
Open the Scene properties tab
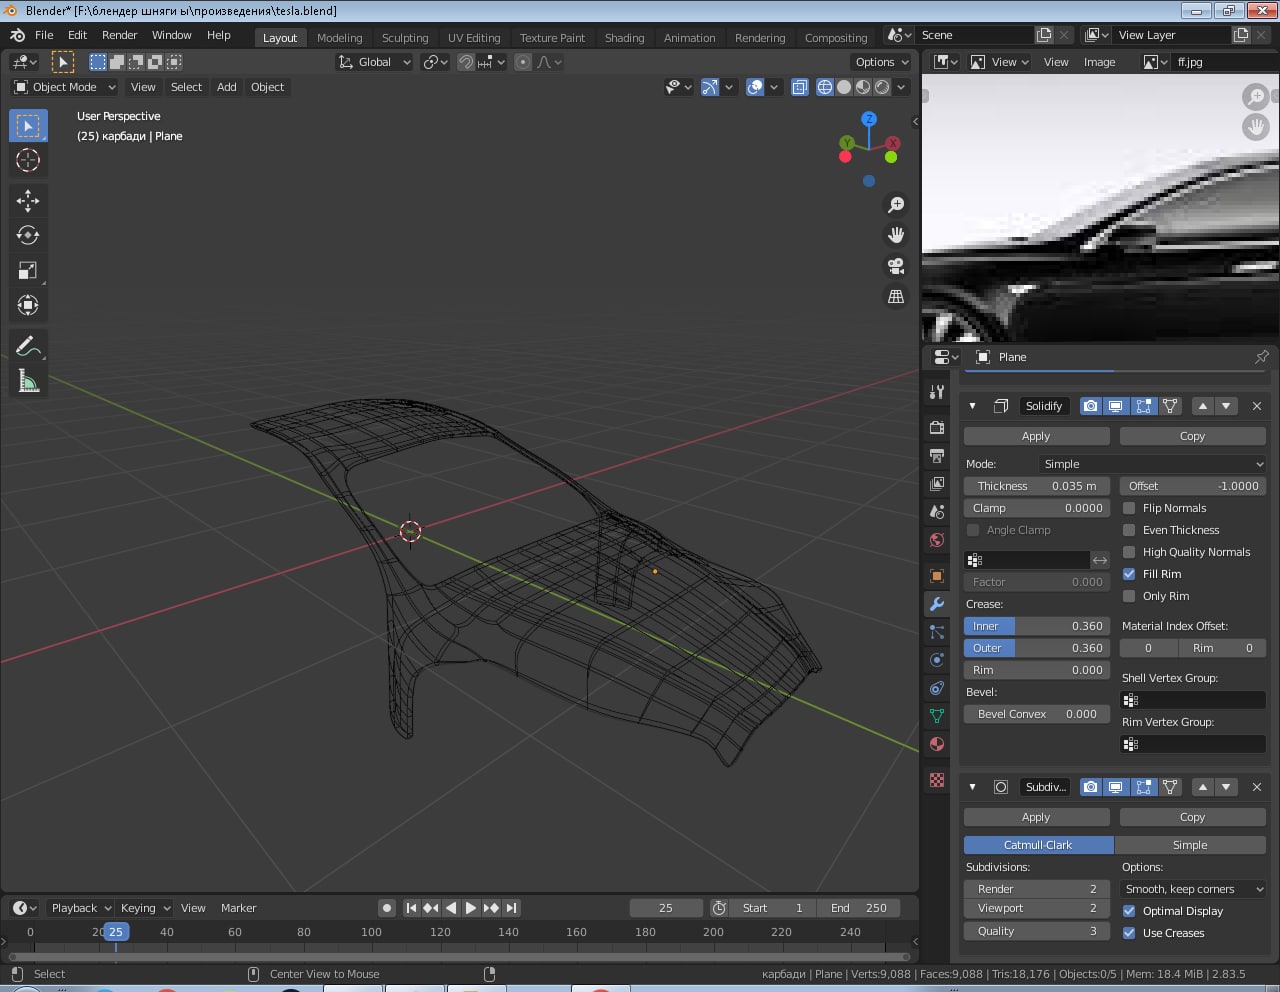(937, 512)
